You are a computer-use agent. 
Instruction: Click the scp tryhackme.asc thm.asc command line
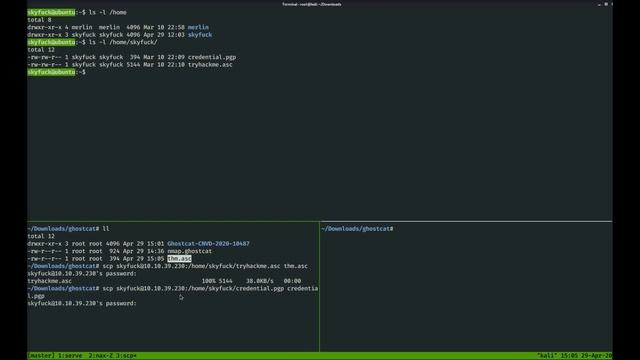(x=205, y=266)
